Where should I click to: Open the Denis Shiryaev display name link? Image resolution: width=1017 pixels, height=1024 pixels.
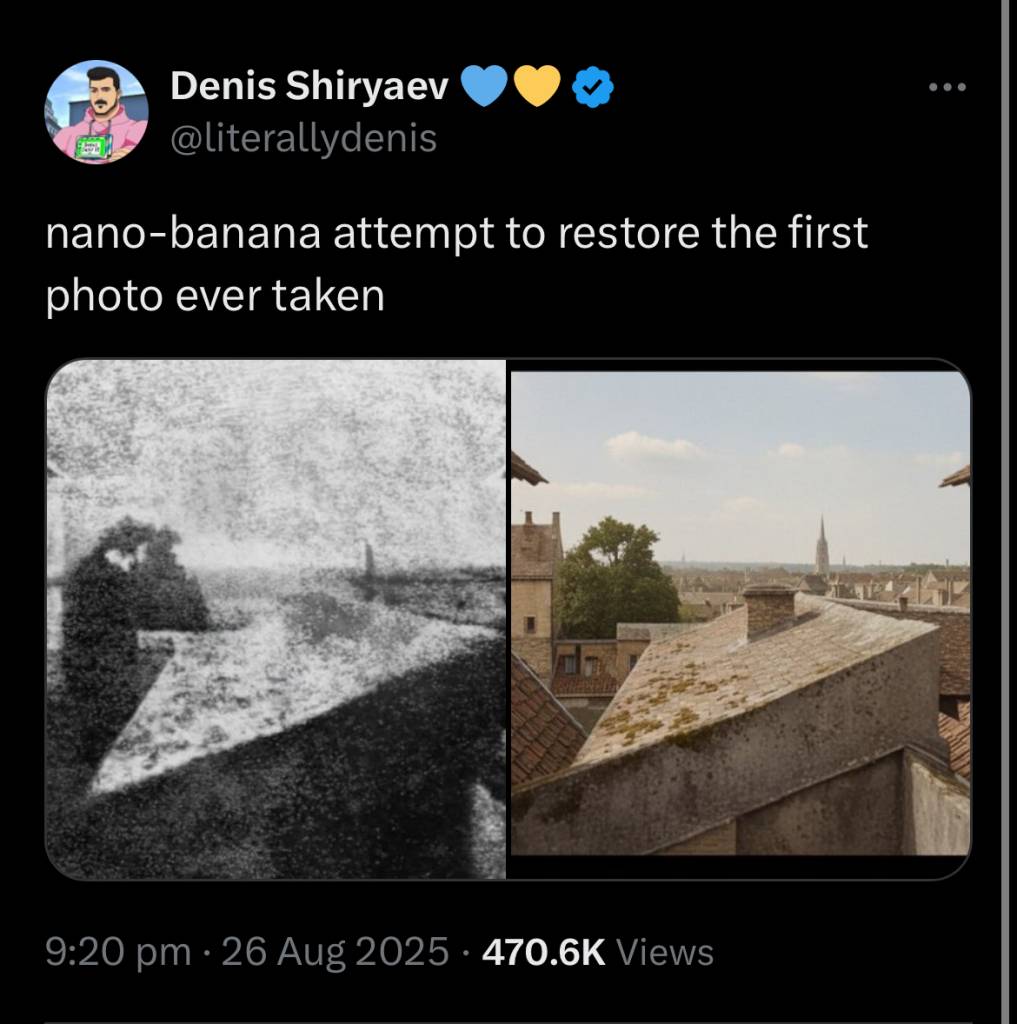310,88
